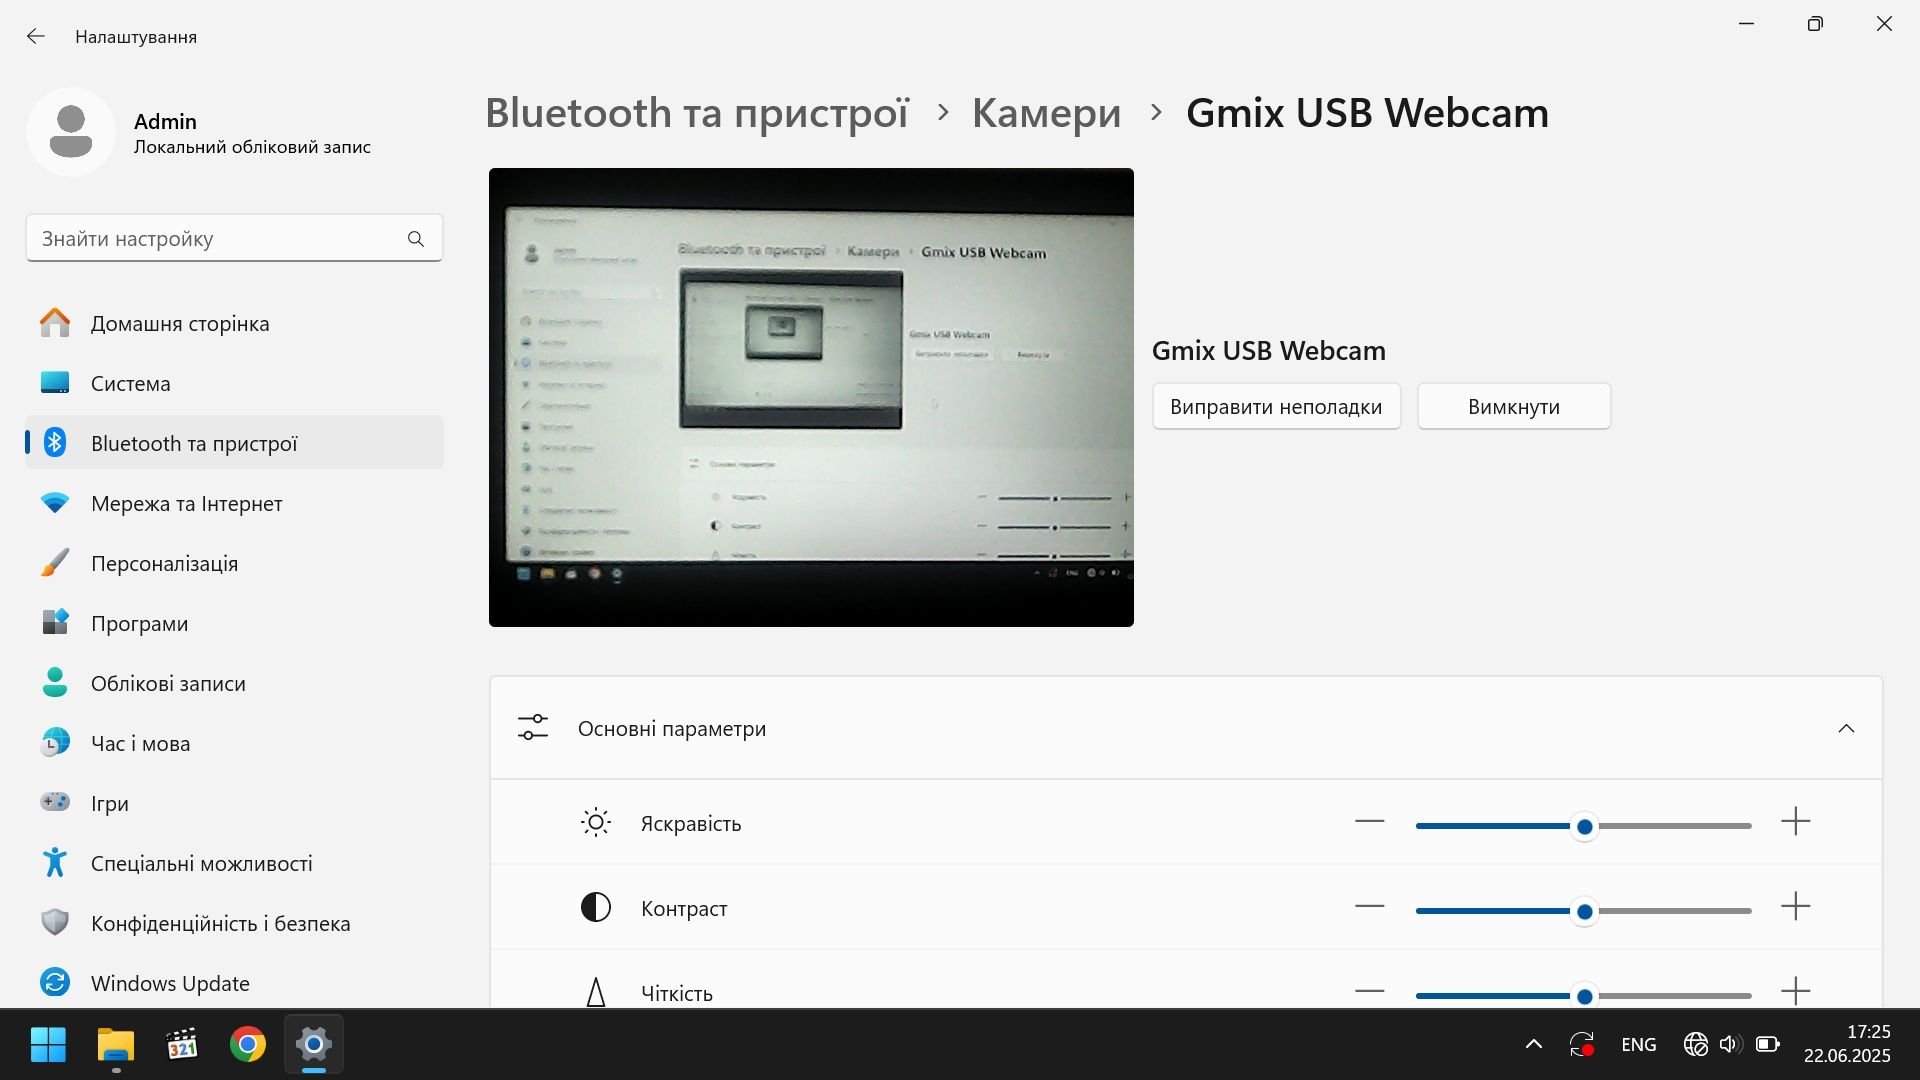Viewport: 1920px width, 1080px height.
Task: Click the Яскравість sun icon
Action: 596,822
